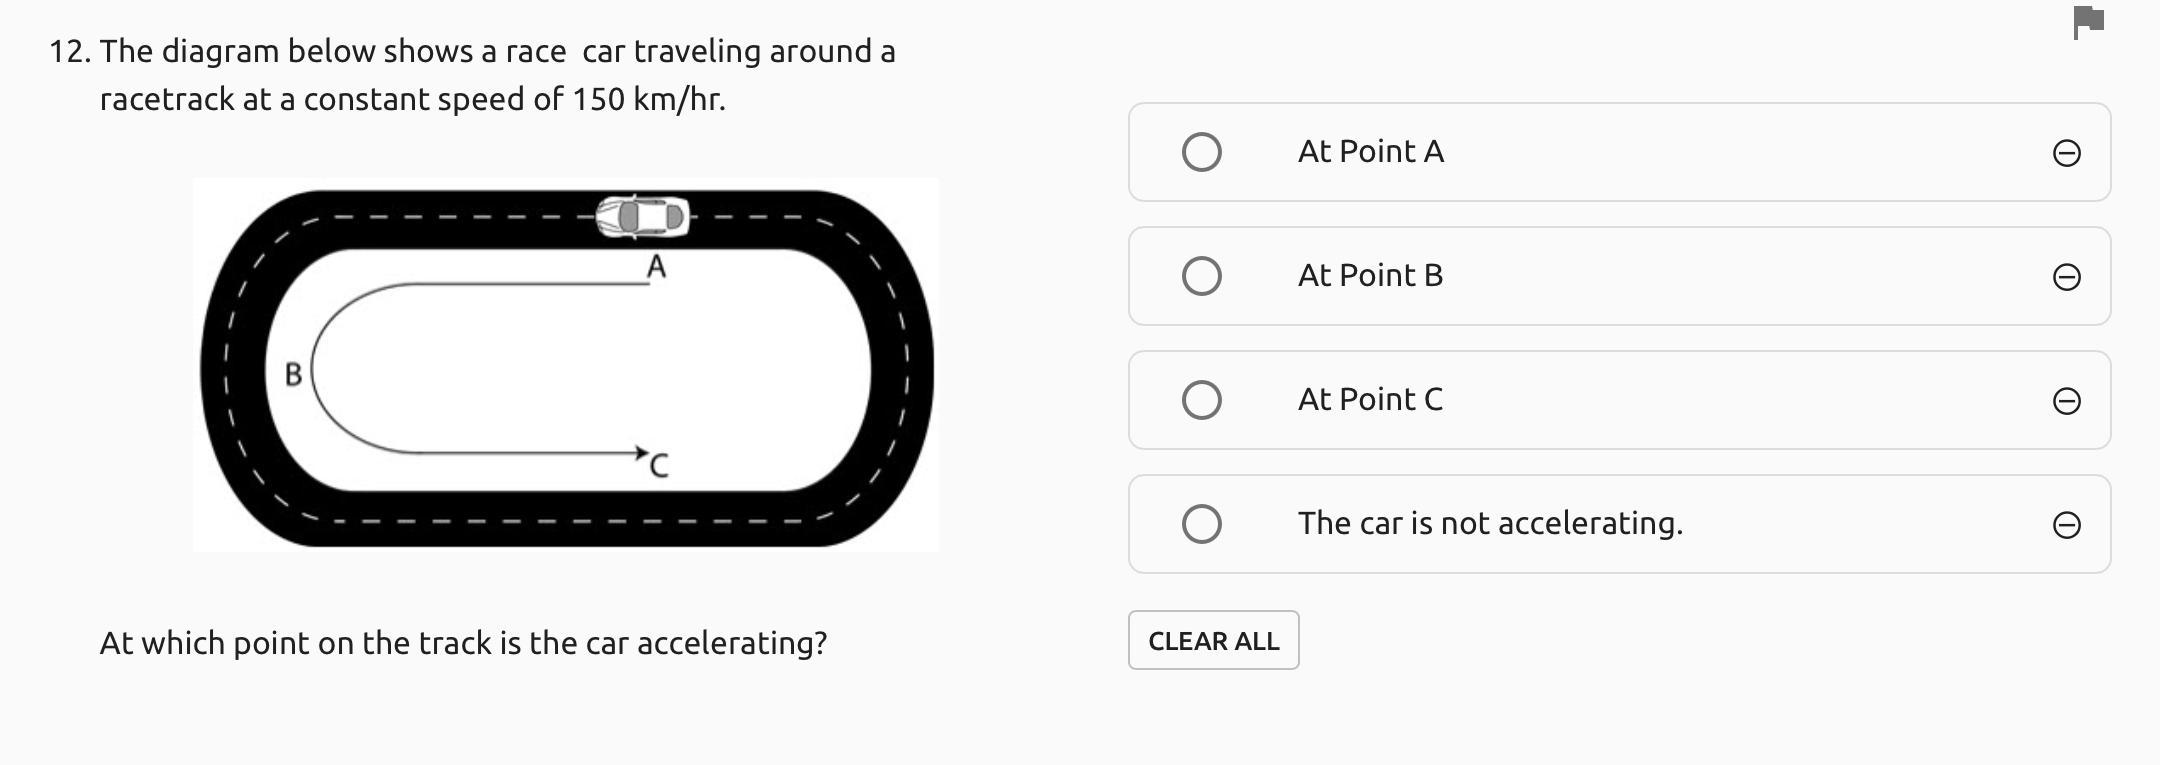Choose the 'At Point B' radio button

tap(1201, 276)
